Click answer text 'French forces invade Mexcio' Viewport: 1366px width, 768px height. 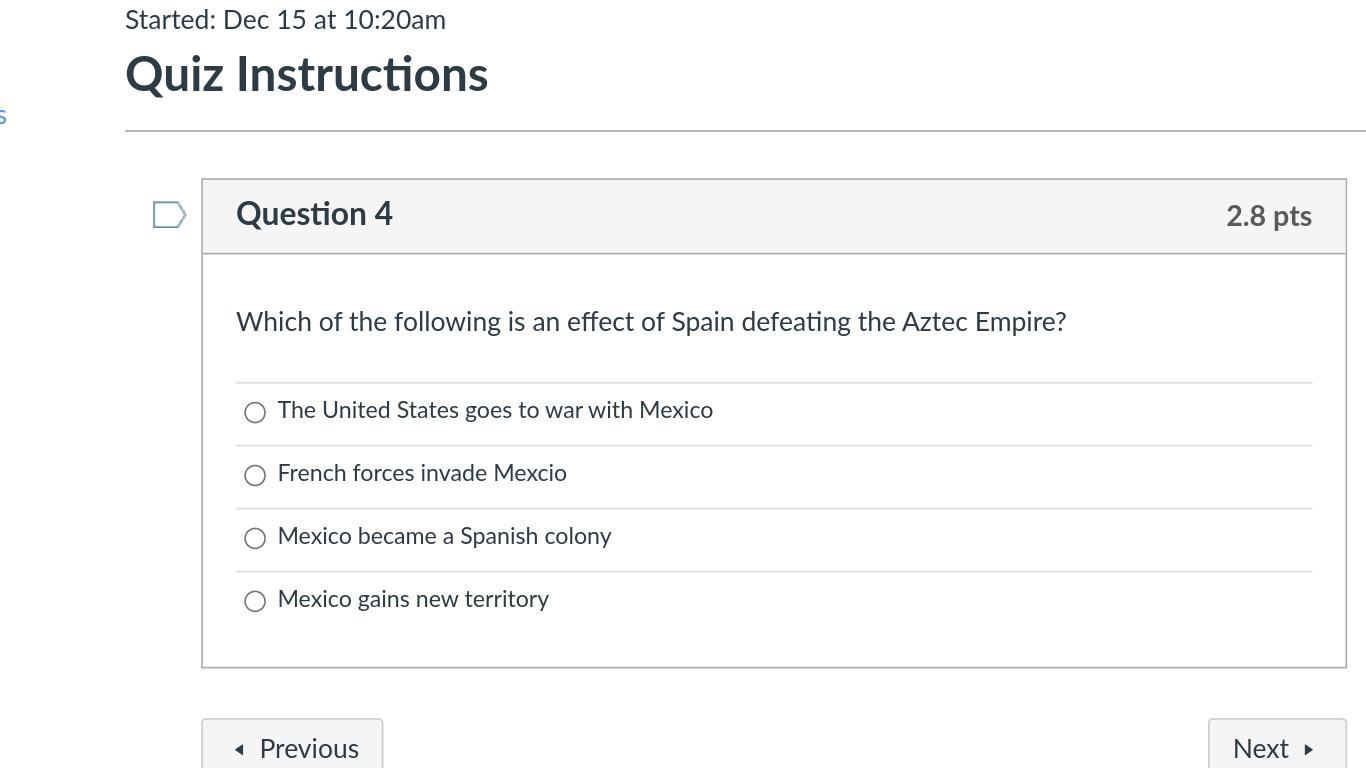point(422,473)
